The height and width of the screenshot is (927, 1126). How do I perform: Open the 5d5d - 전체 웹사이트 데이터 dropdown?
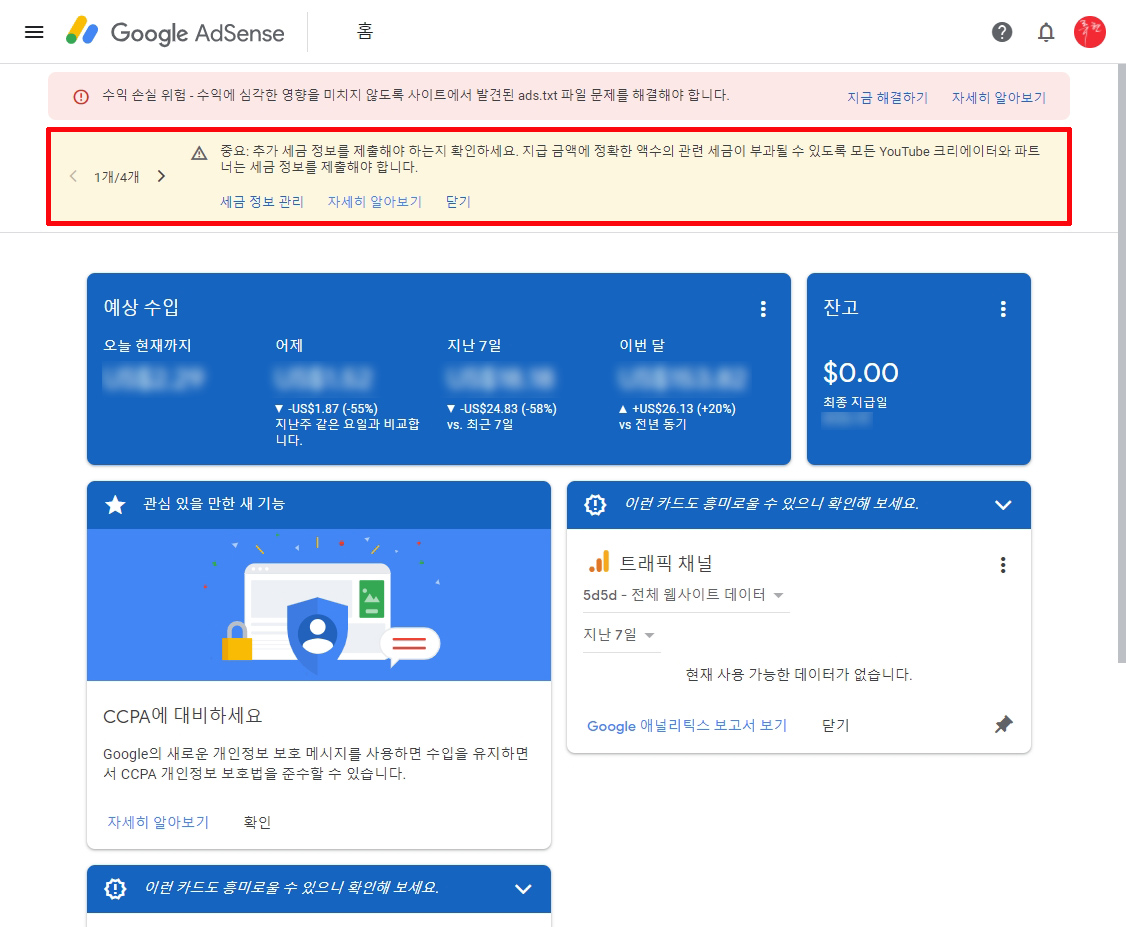point(686,595)
